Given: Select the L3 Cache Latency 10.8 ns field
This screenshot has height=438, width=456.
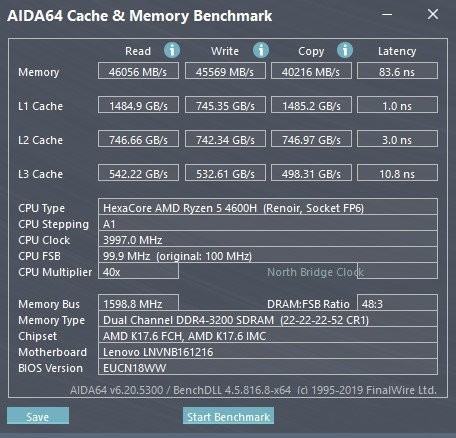Looking at the screenshot, I should 397,173.
